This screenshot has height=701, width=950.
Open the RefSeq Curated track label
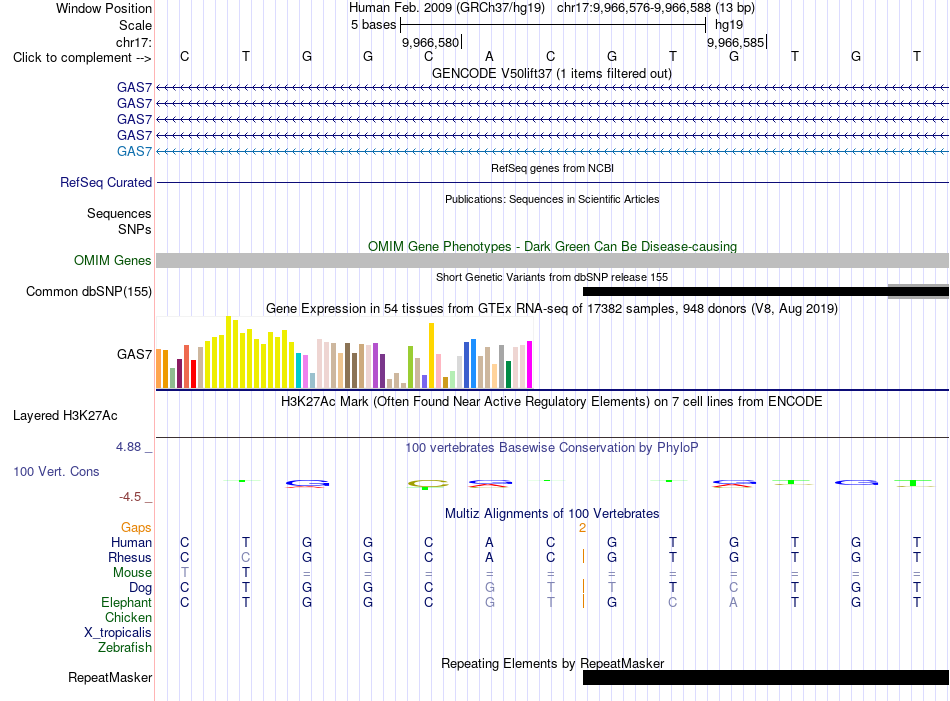point(106,182)
